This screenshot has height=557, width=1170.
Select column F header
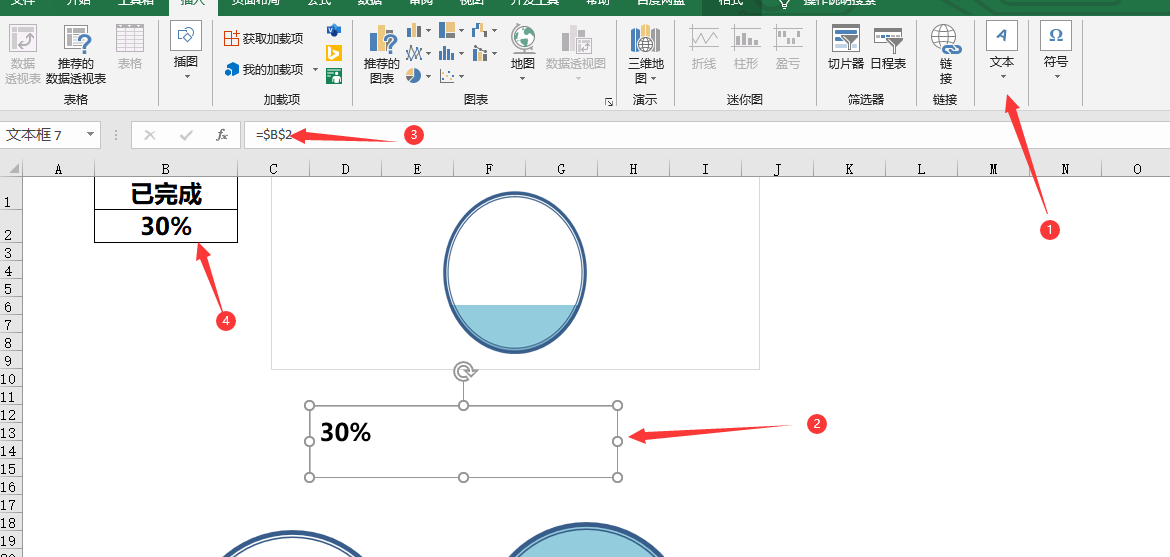click(489, 169)
